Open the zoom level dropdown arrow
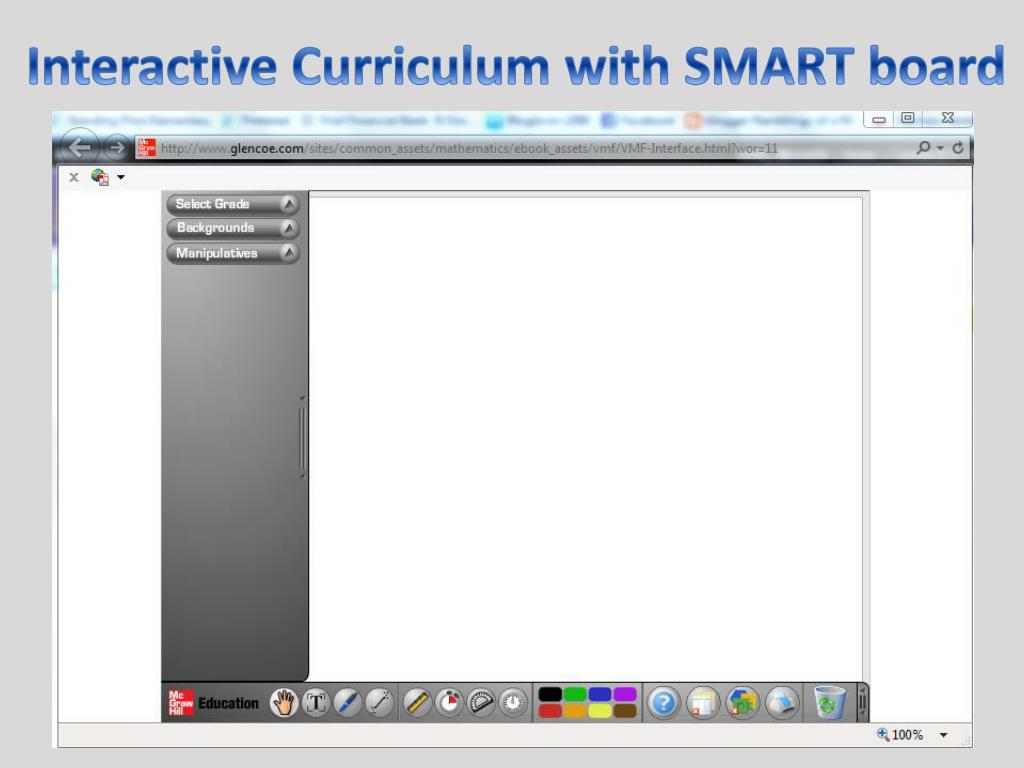The image size is (1024, 768). coord(943,735)
